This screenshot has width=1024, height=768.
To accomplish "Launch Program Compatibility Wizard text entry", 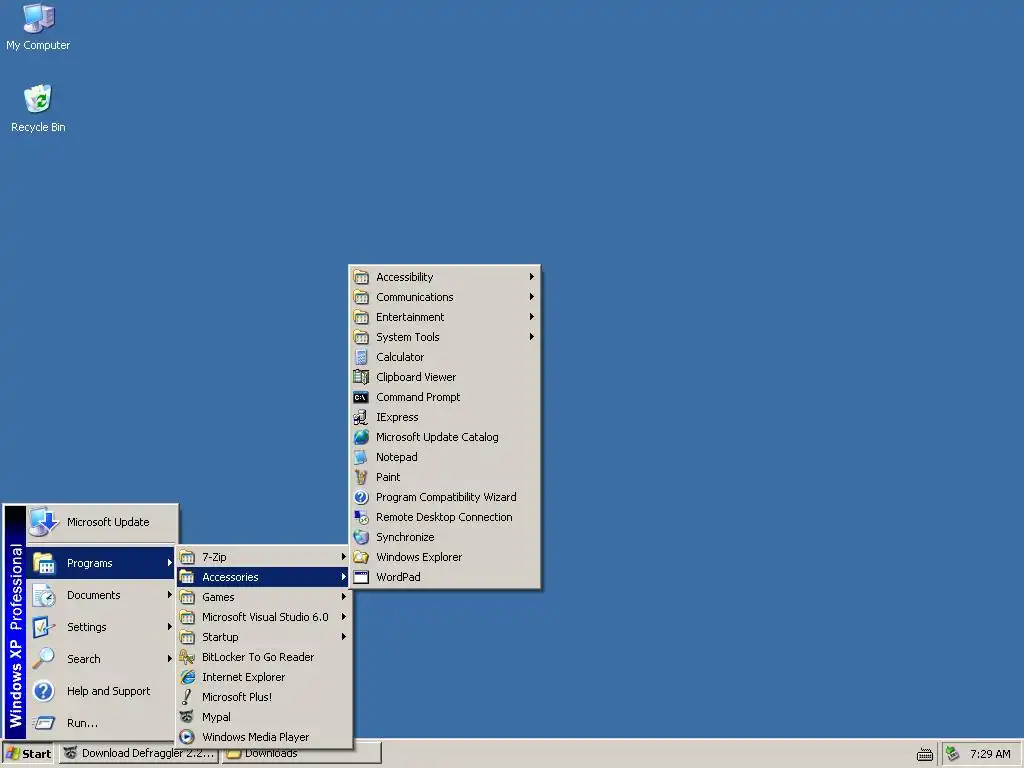I will tap(446, 497).
